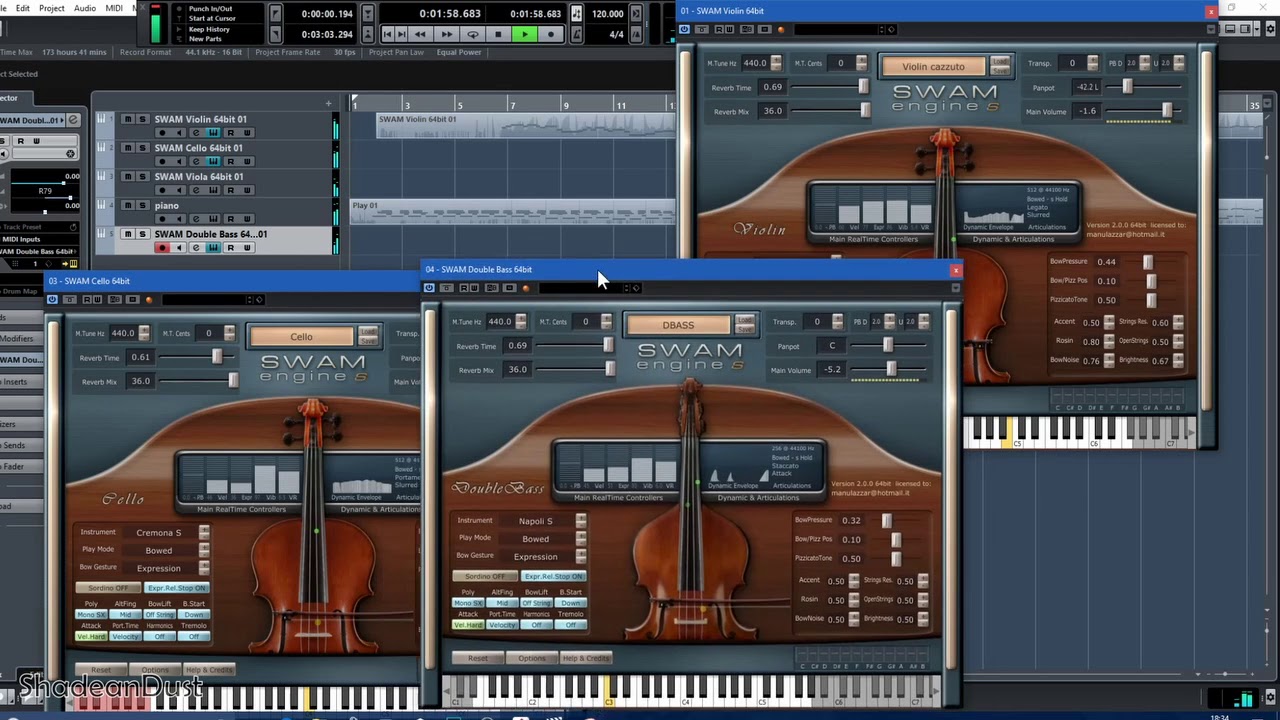Solo the SWAM Cello 64bit 01 track
The height and width of the screenshot is (720, 1280).
click(x=142, y=148)
